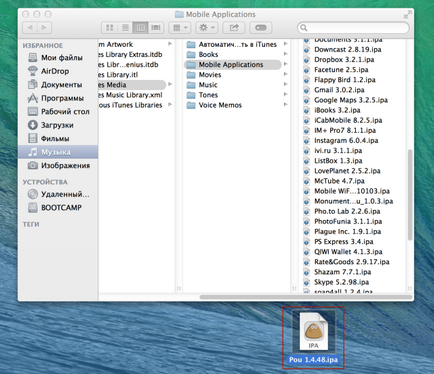Expand the Books folder arrow
This screenshot has width=434, height=374.
tap(285, 54)
